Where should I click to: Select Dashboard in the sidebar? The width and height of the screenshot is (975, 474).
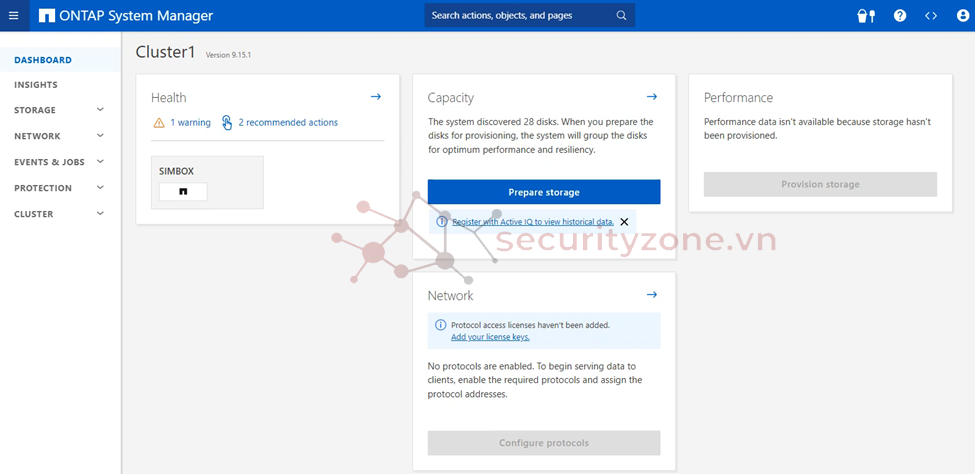click(x=43, y=60)
